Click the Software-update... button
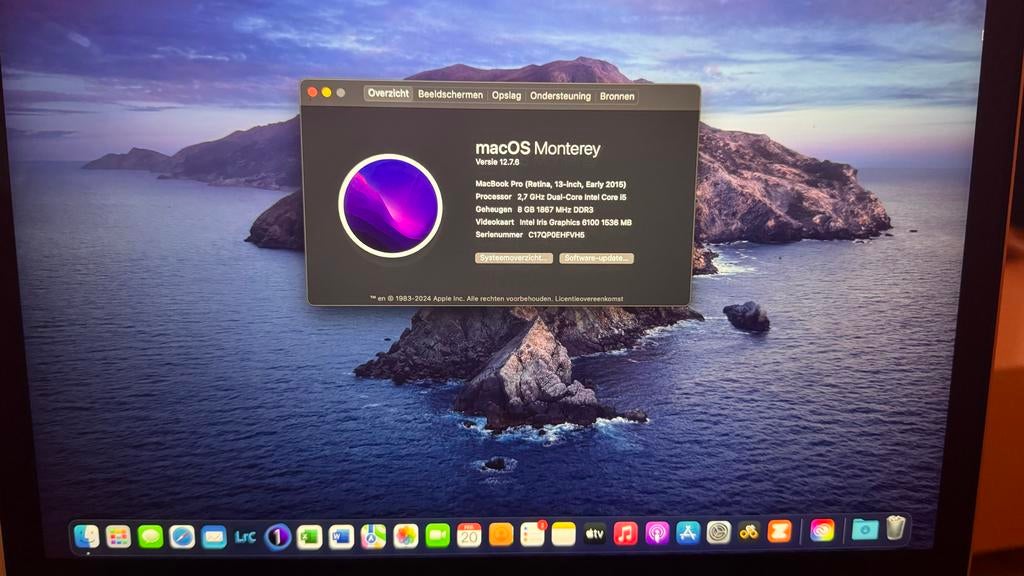 (x=596, y=258)
